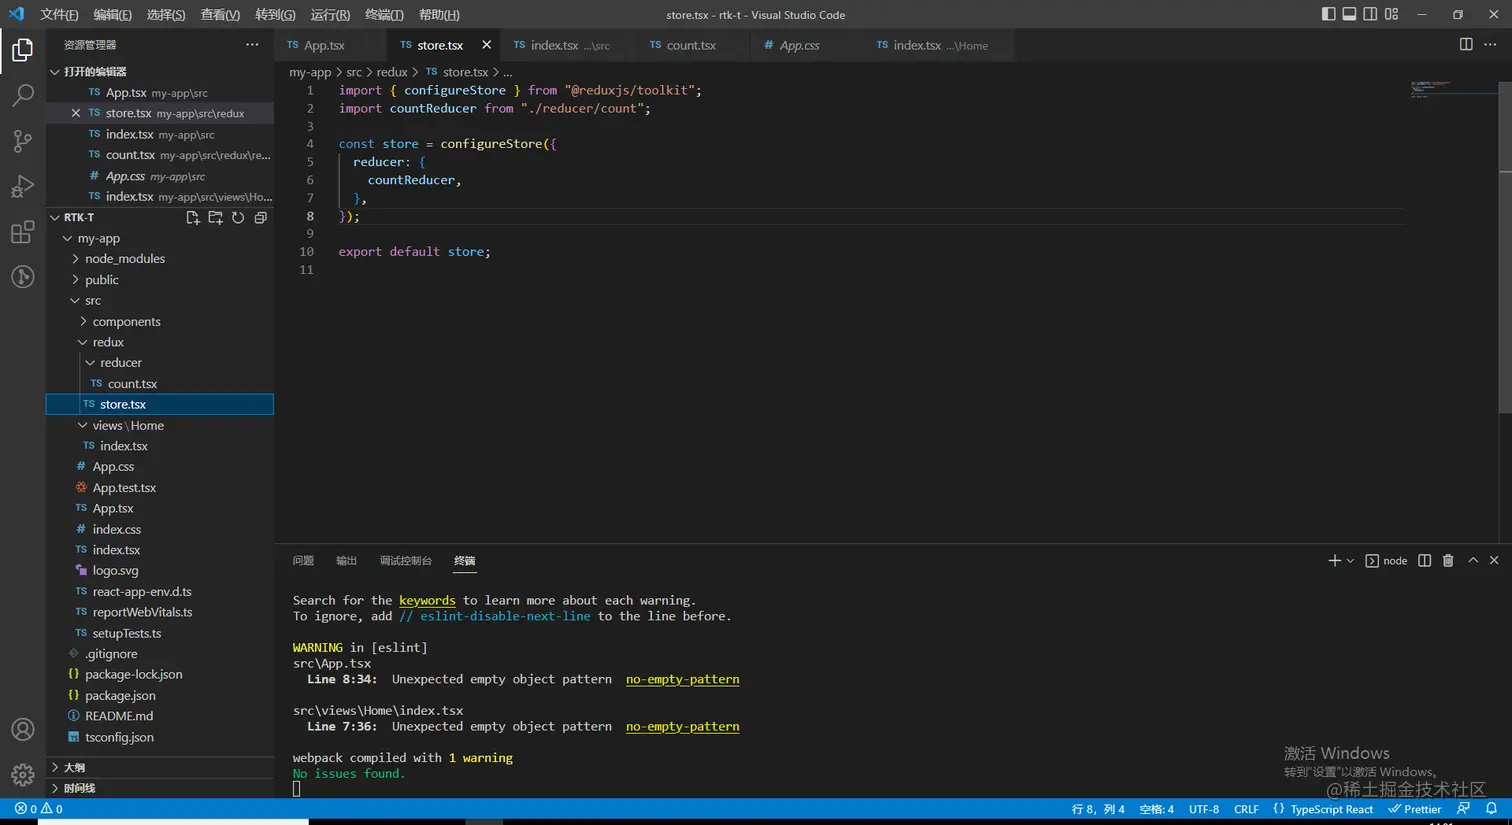Open the Explorer view in activity bar
Image resolution: width=1512 pixels, height=825 pixels.
coord(22,49)
